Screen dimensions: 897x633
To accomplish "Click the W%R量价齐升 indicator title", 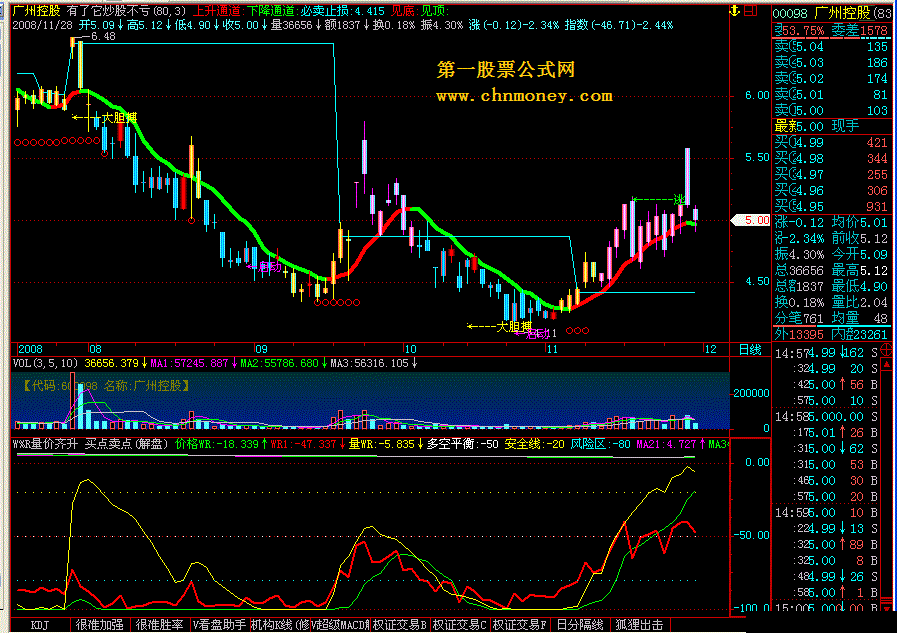I will pyautogui.click(x=45, y=444).
